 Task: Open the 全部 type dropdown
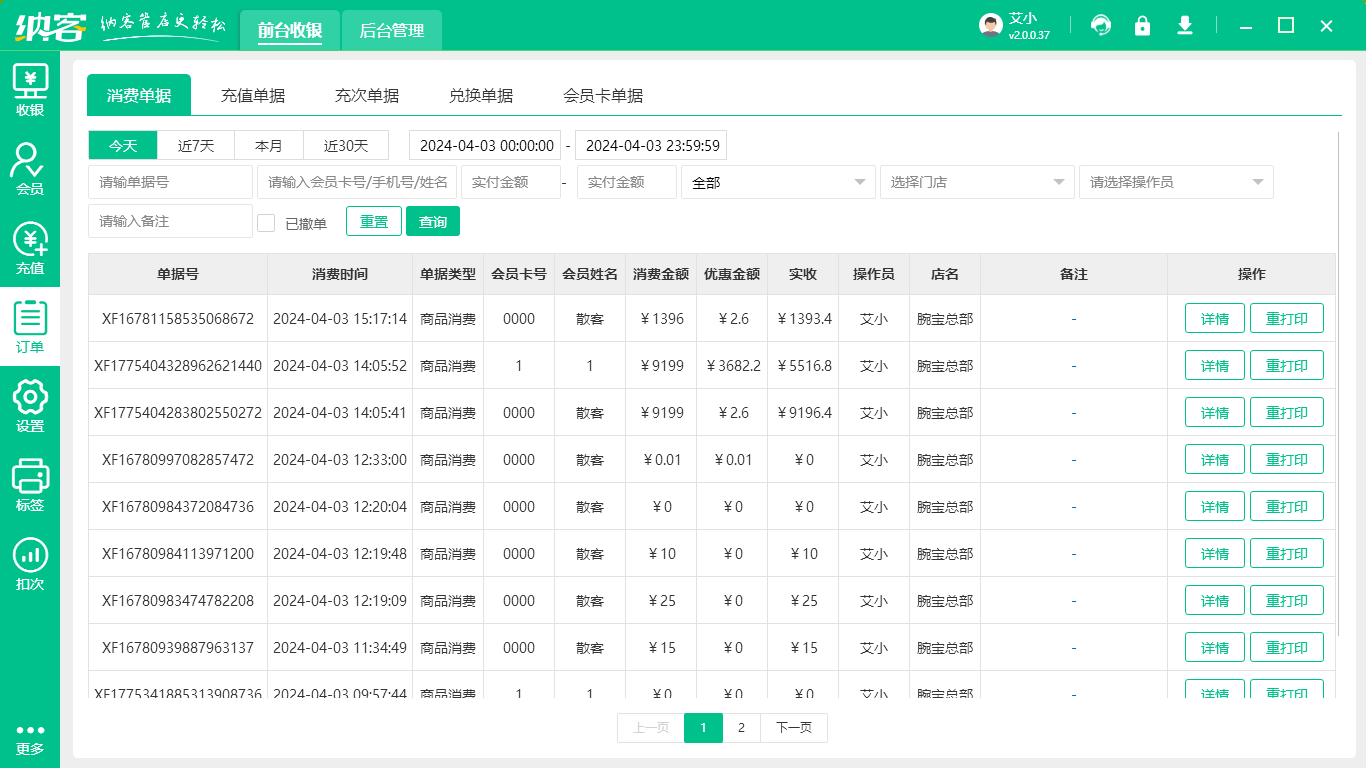(778, 182)
